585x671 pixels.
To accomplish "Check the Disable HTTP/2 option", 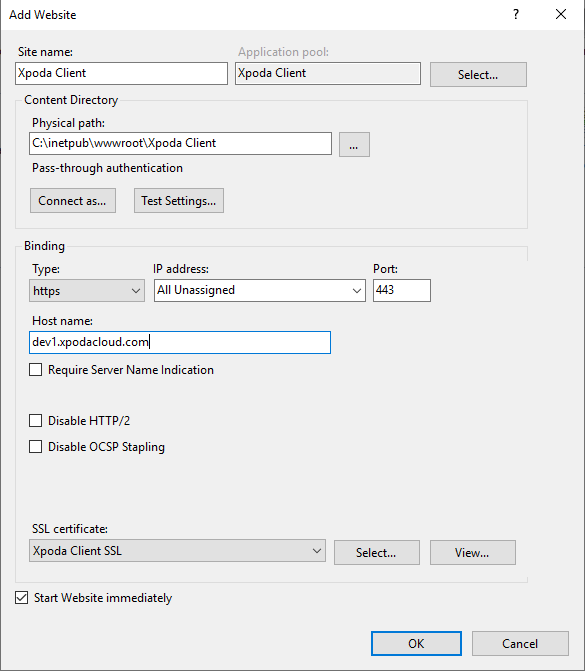I will click(x=36, y=421).
